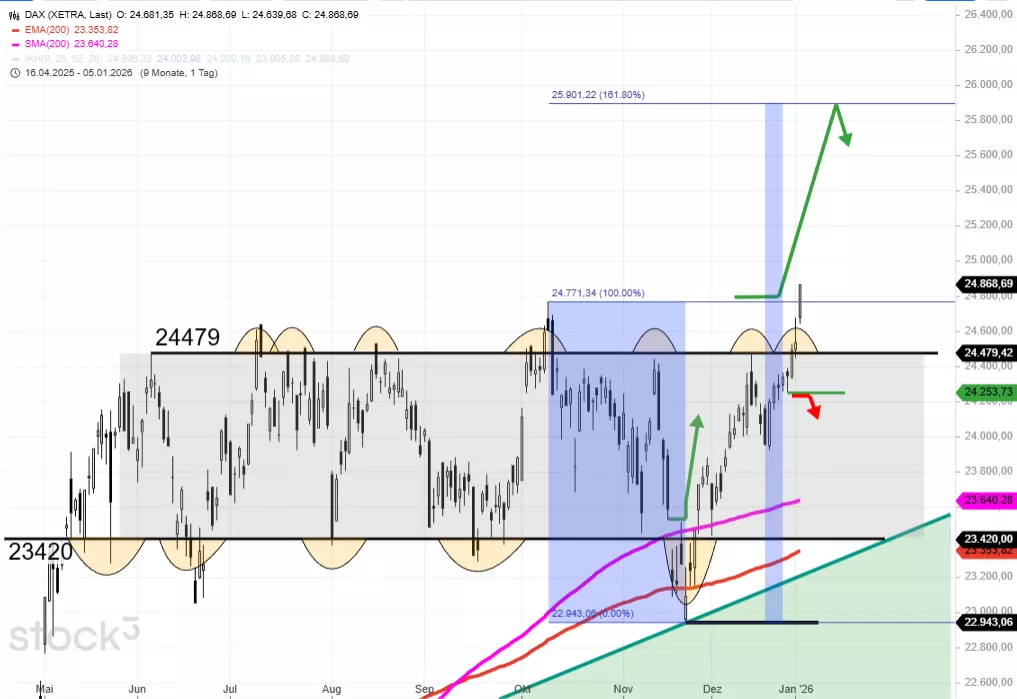
Task: Click the Jan '26 time axis label
Action: click(x=797, y=689)
